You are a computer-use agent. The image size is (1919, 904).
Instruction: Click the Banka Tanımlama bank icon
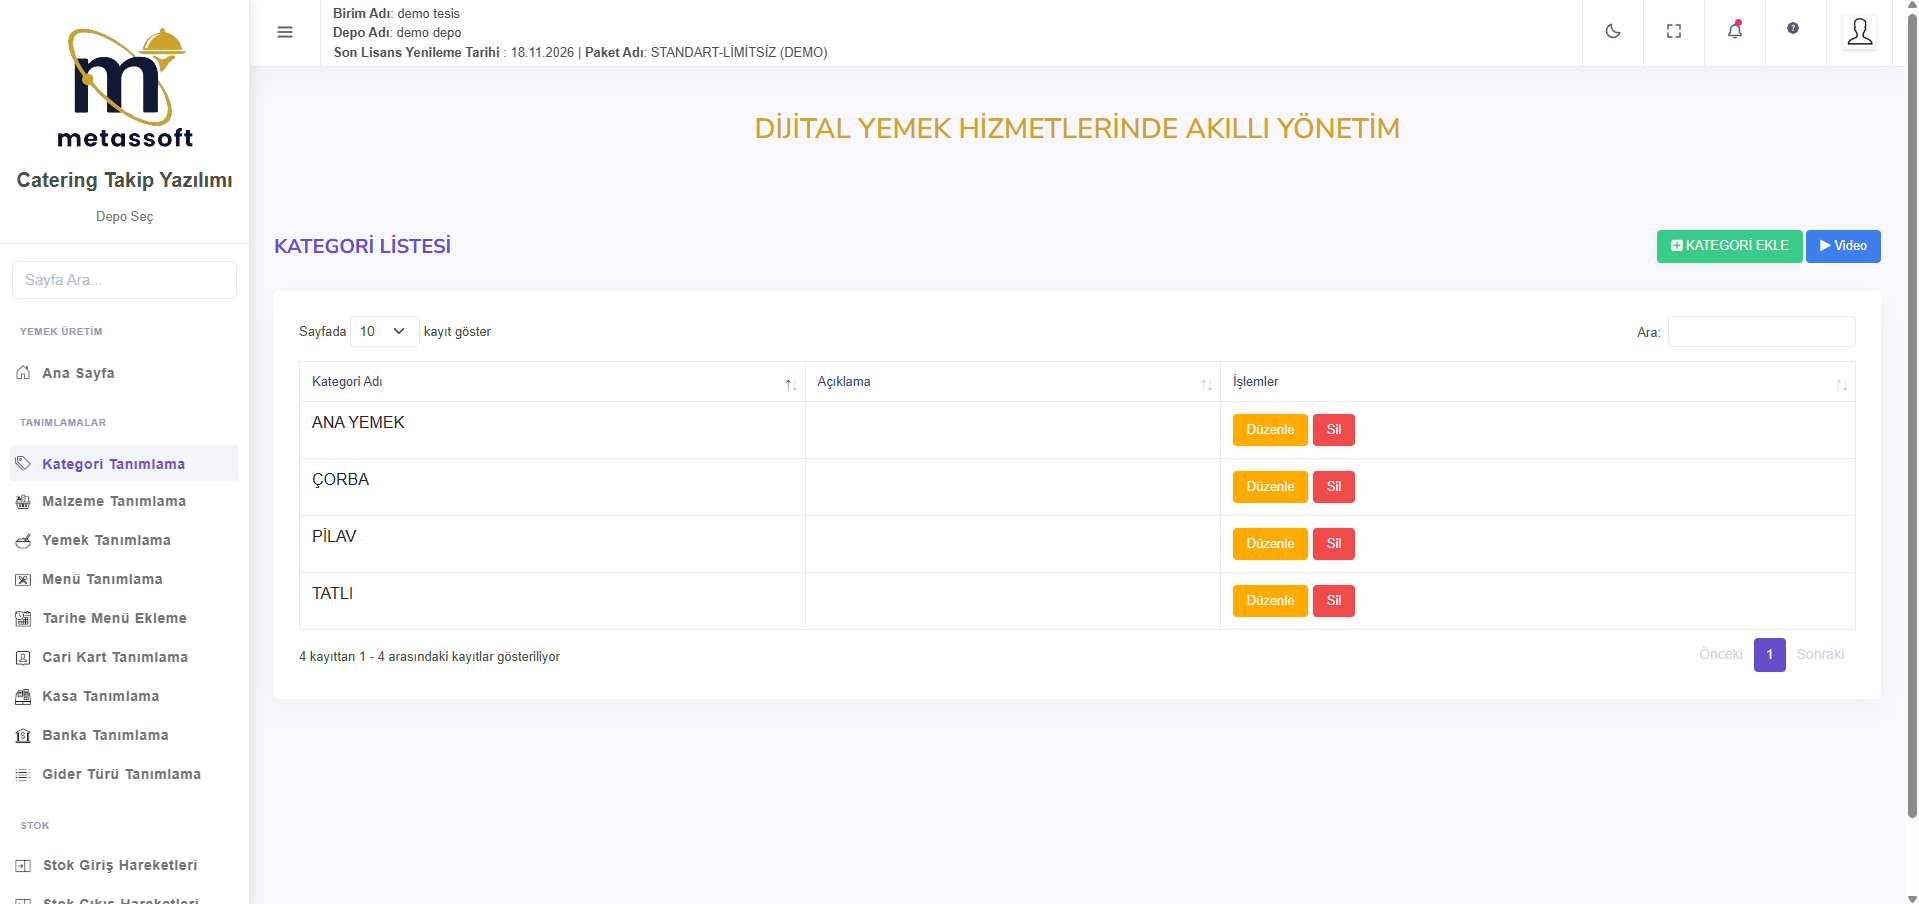pos(23,736)
